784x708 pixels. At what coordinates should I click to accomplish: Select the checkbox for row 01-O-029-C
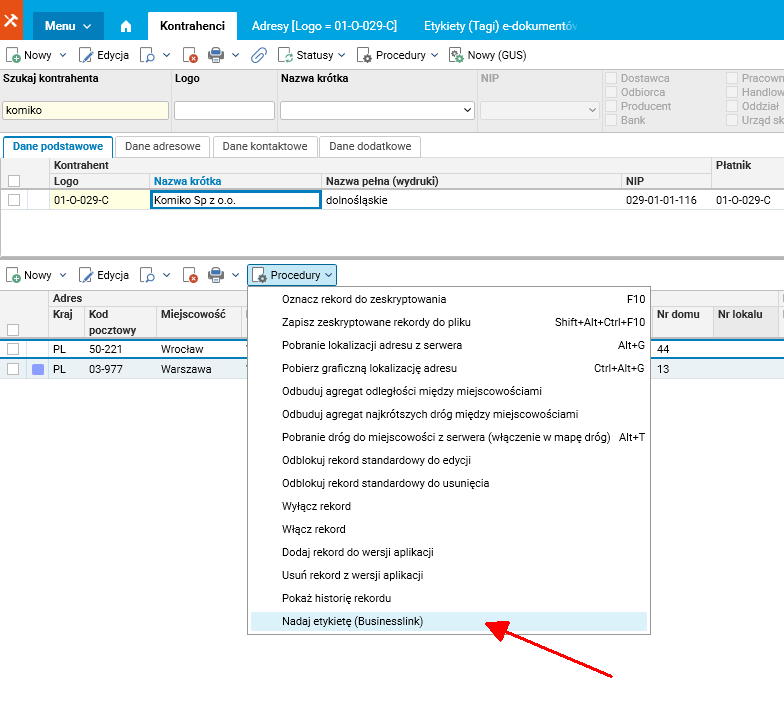pos(14,200)
